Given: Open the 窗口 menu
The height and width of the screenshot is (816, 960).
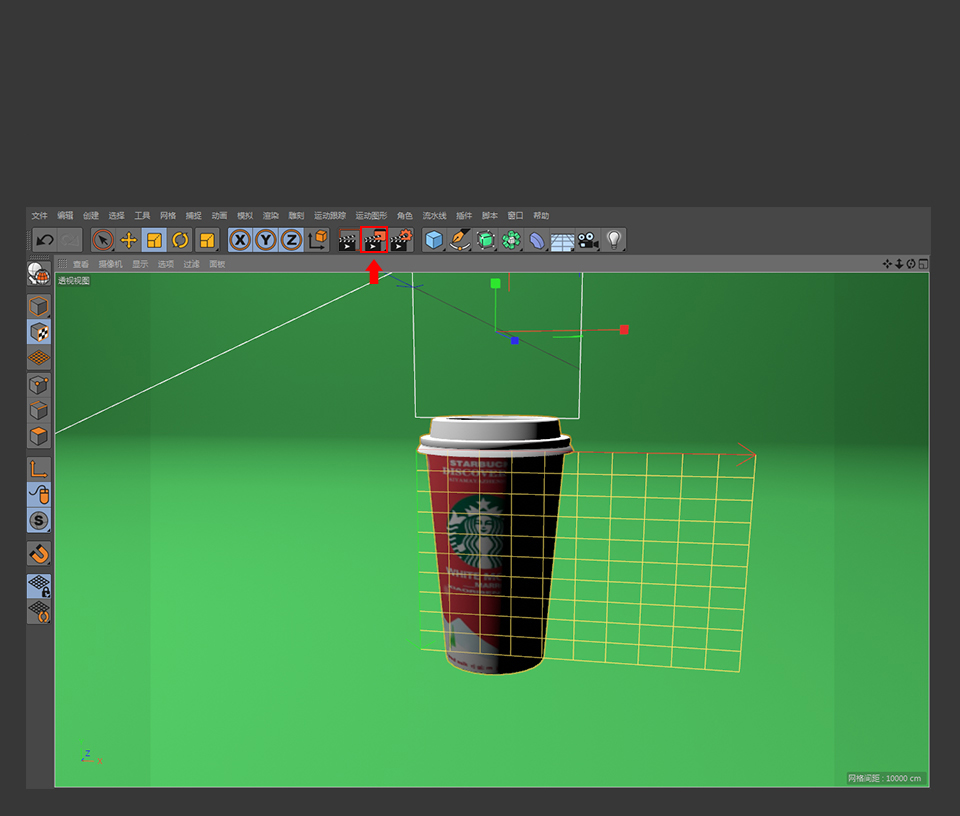Looking at the screenshot, I should point(516,215).
